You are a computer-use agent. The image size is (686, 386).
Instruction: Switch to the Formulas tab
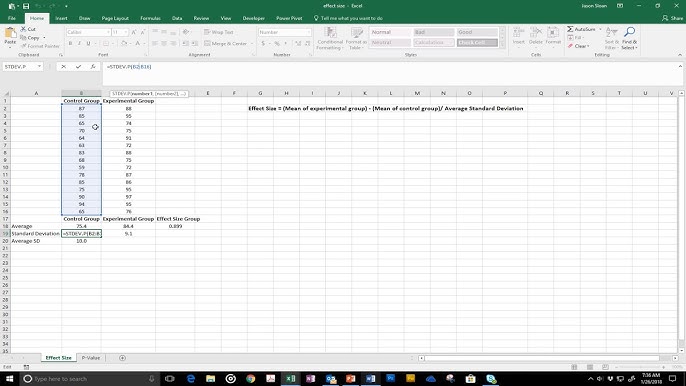[150, 18]
